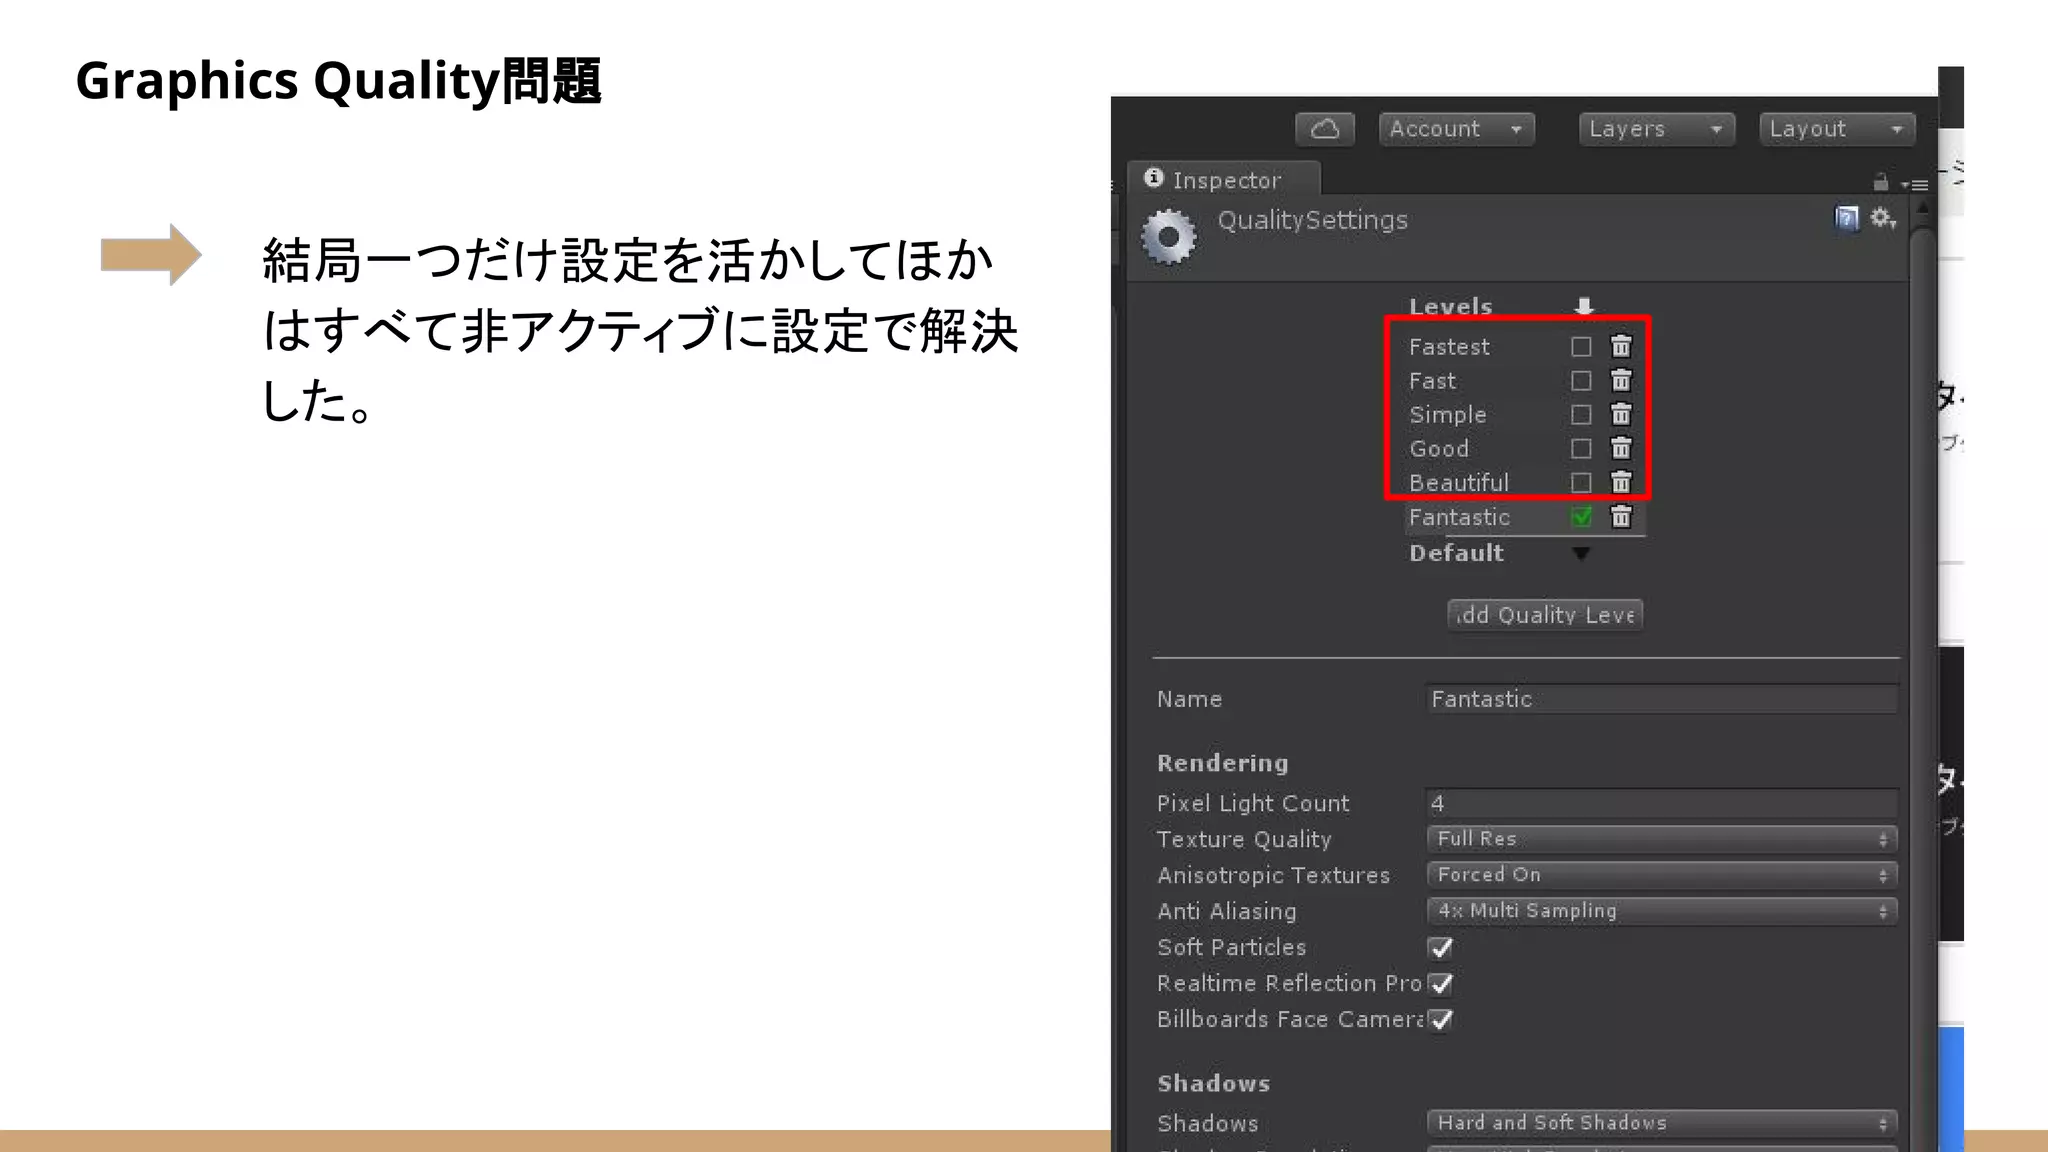Open the Shadows type dropdown
Image resolution: width=2048 pixels, height=1152 pixels.
(1662, 1123)
